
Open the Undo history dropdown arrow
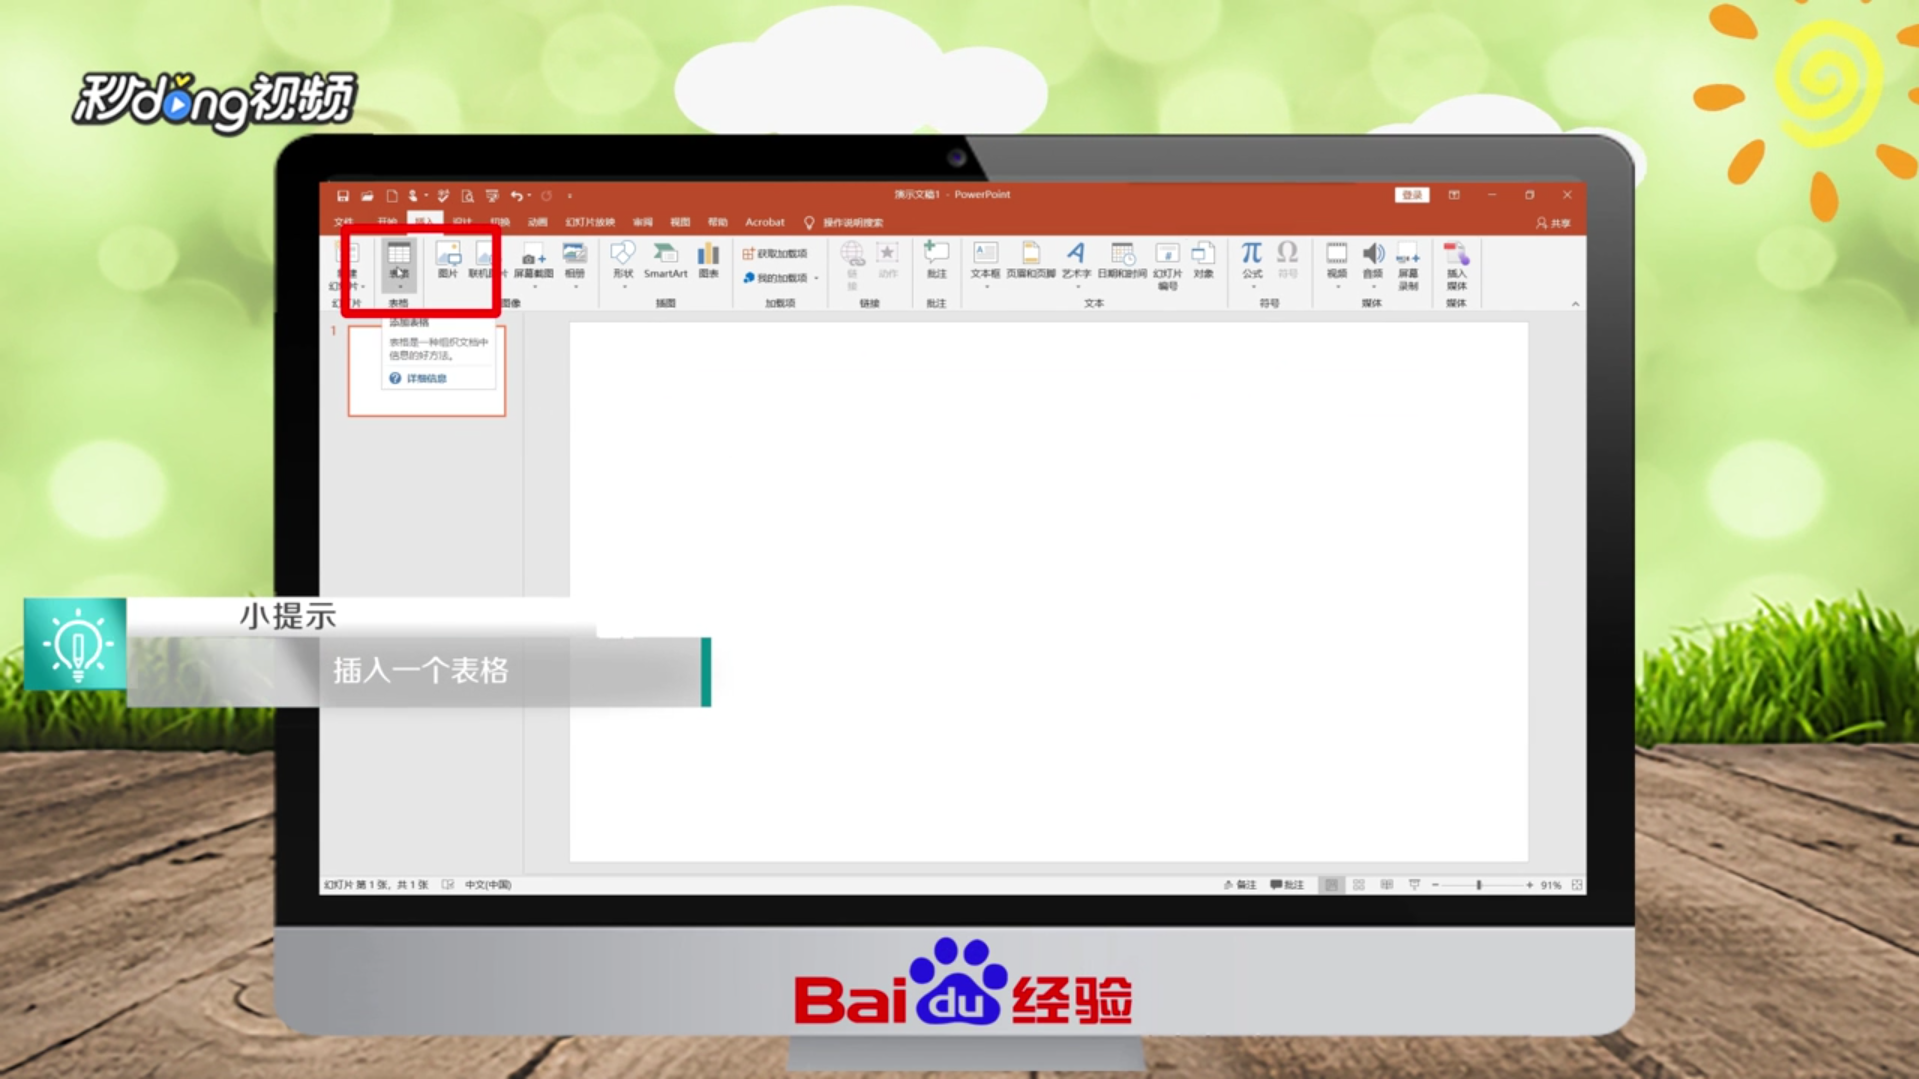click(x=529, y=196)
